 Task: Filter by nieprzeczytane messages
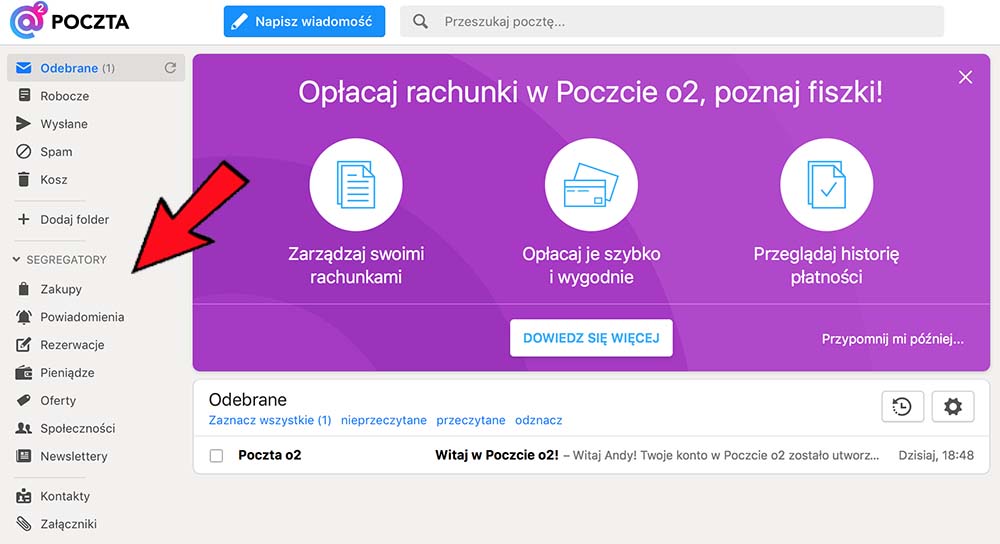click(x=384, y=420)
